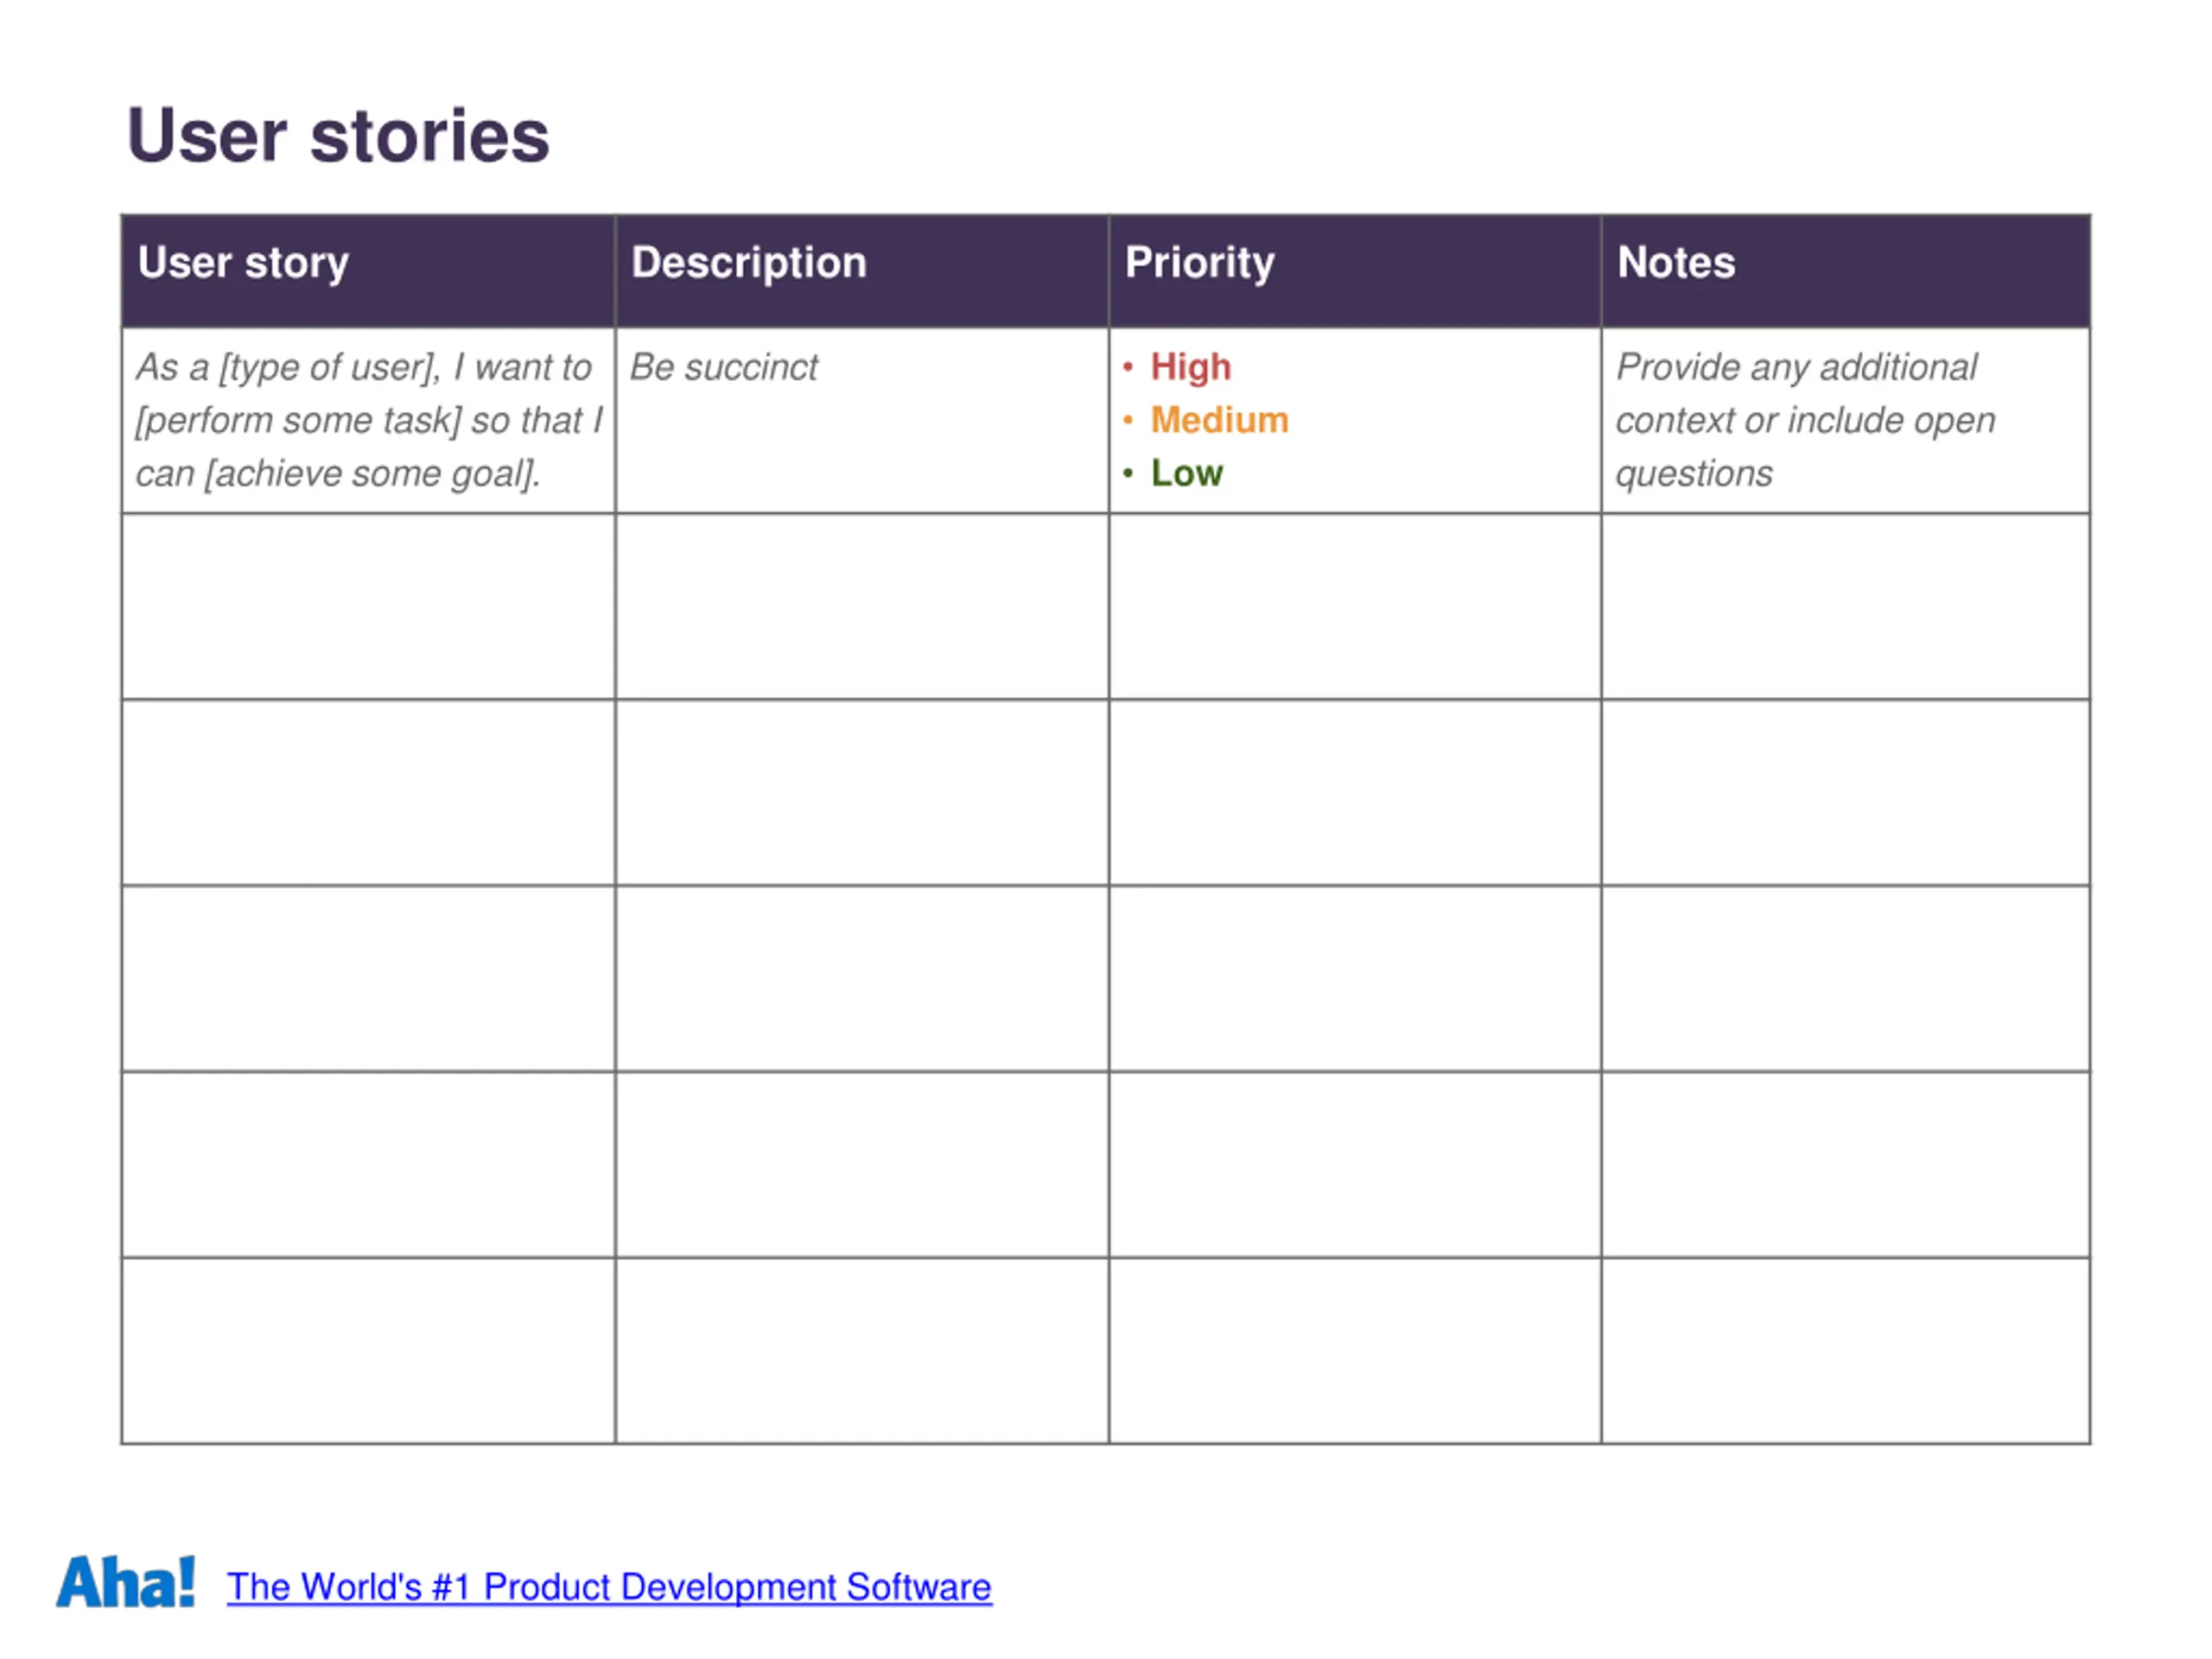Select the 'Be succinct' cell text
2212x1659 pixels.
coord(724,367)
